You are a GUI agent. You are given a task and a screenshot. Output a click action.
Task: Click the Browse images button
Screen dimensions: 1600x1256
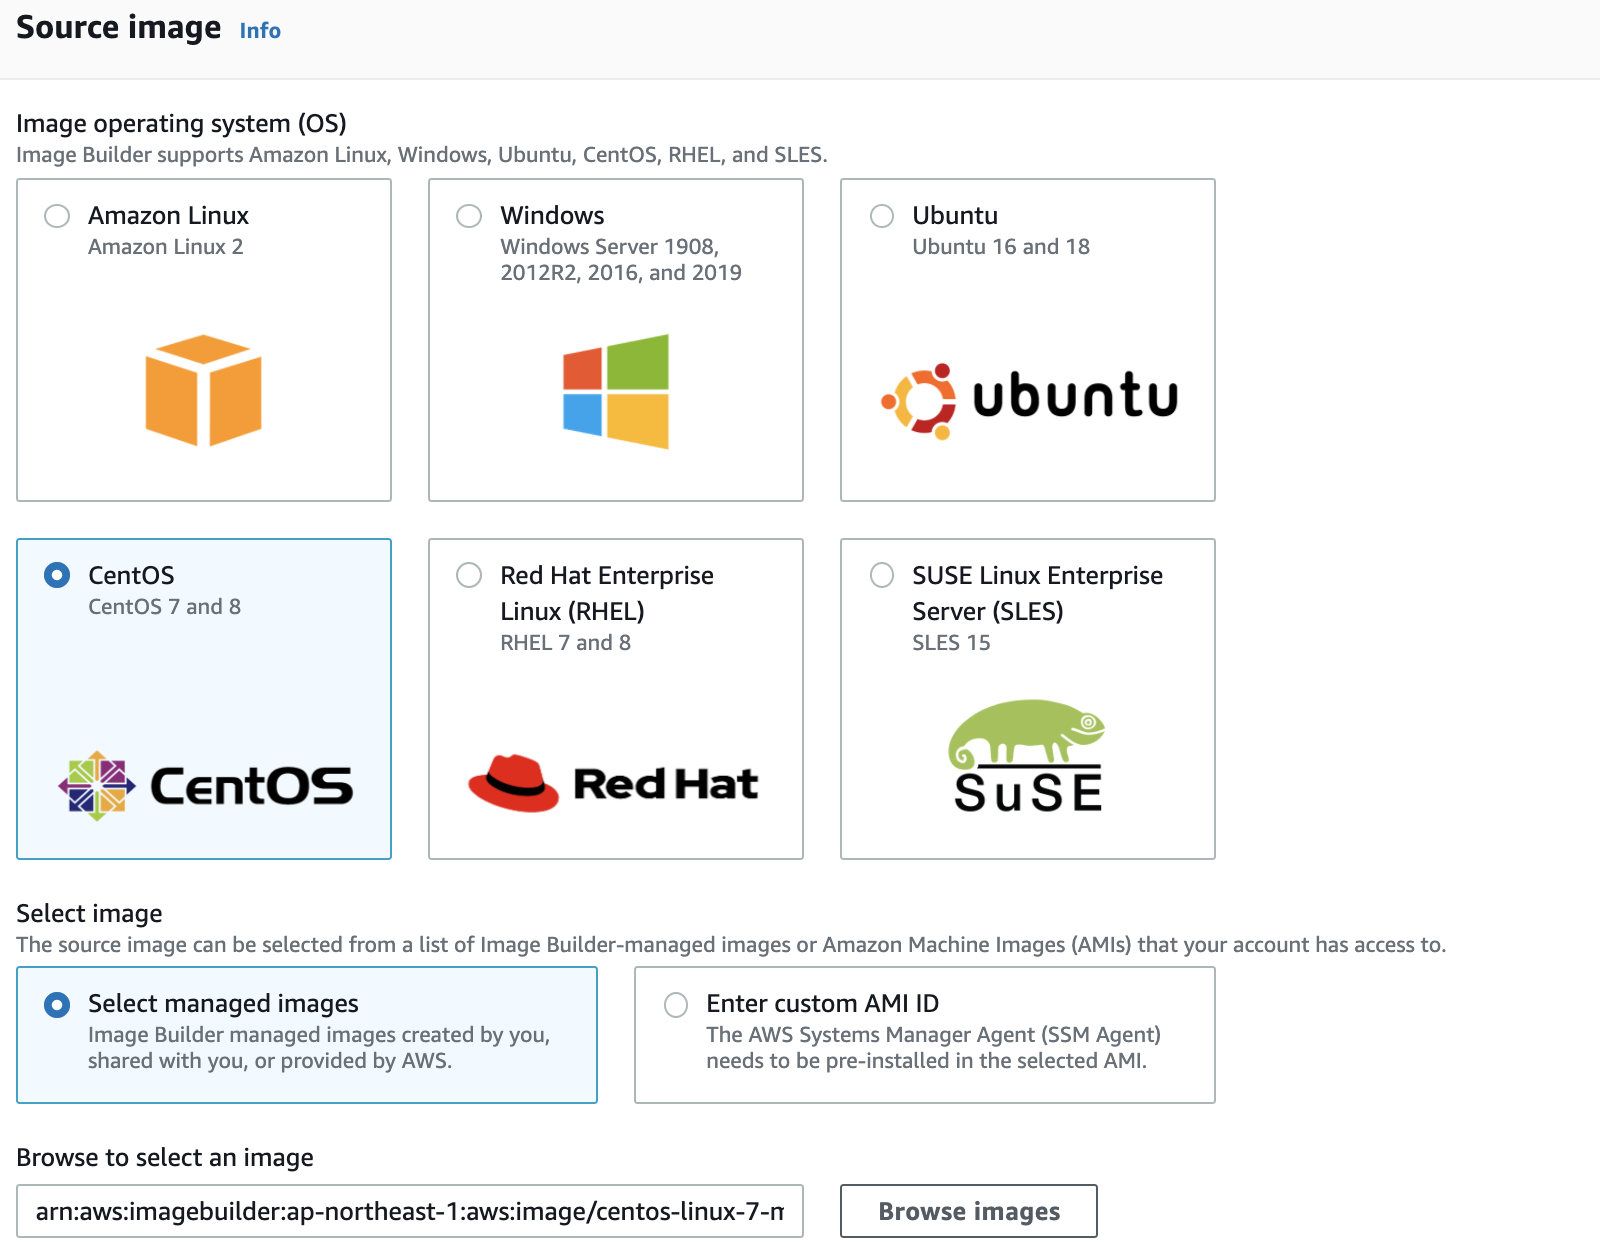coord(969,1211)
